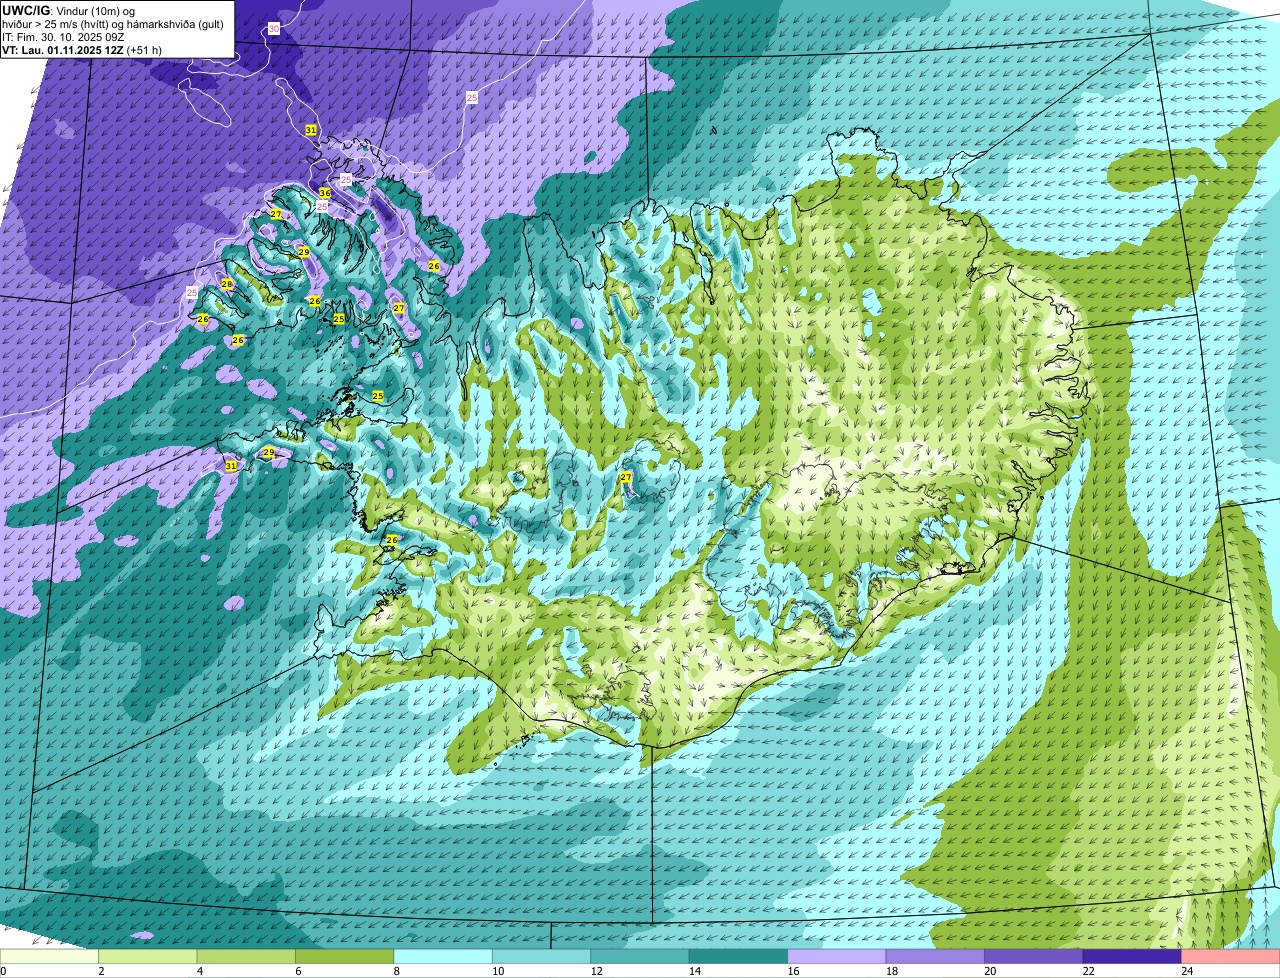Pick the pink above-24 legend swatch
This screenshot has height=978, width=1280.
click(1231, 956)
